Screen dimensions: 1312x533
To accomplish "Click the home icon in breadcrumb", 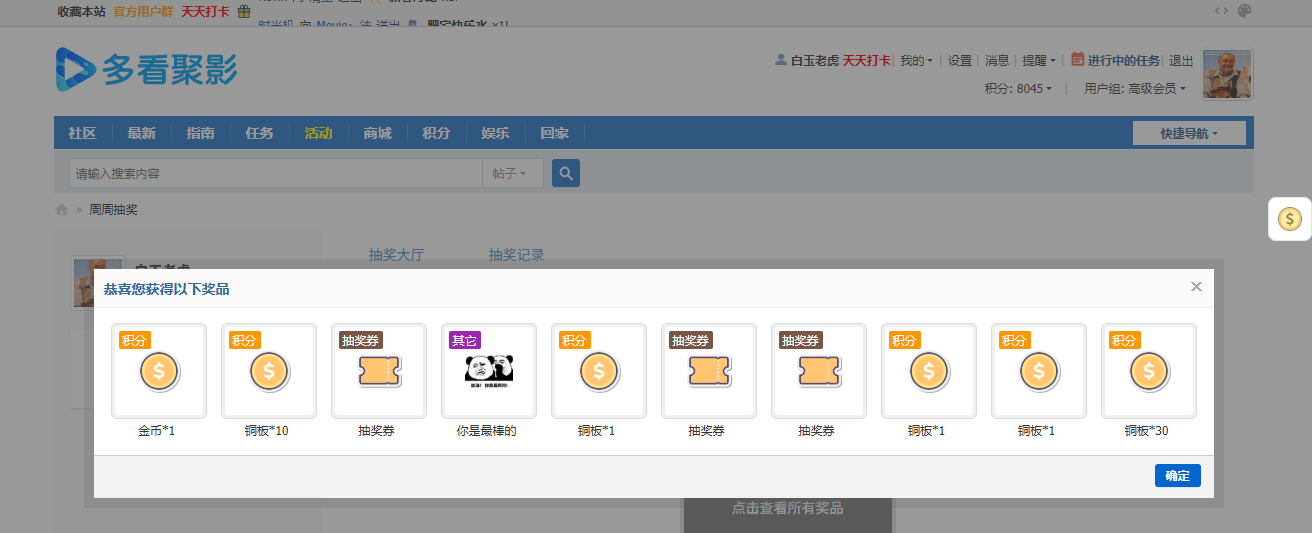I will [x=62, y=210].
